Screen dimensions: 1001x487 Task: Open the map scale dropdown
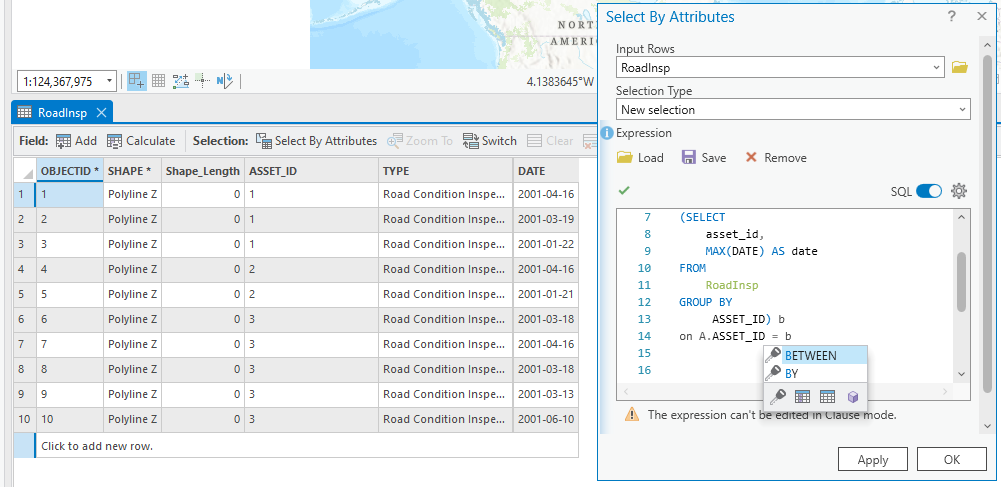(110, 81)
